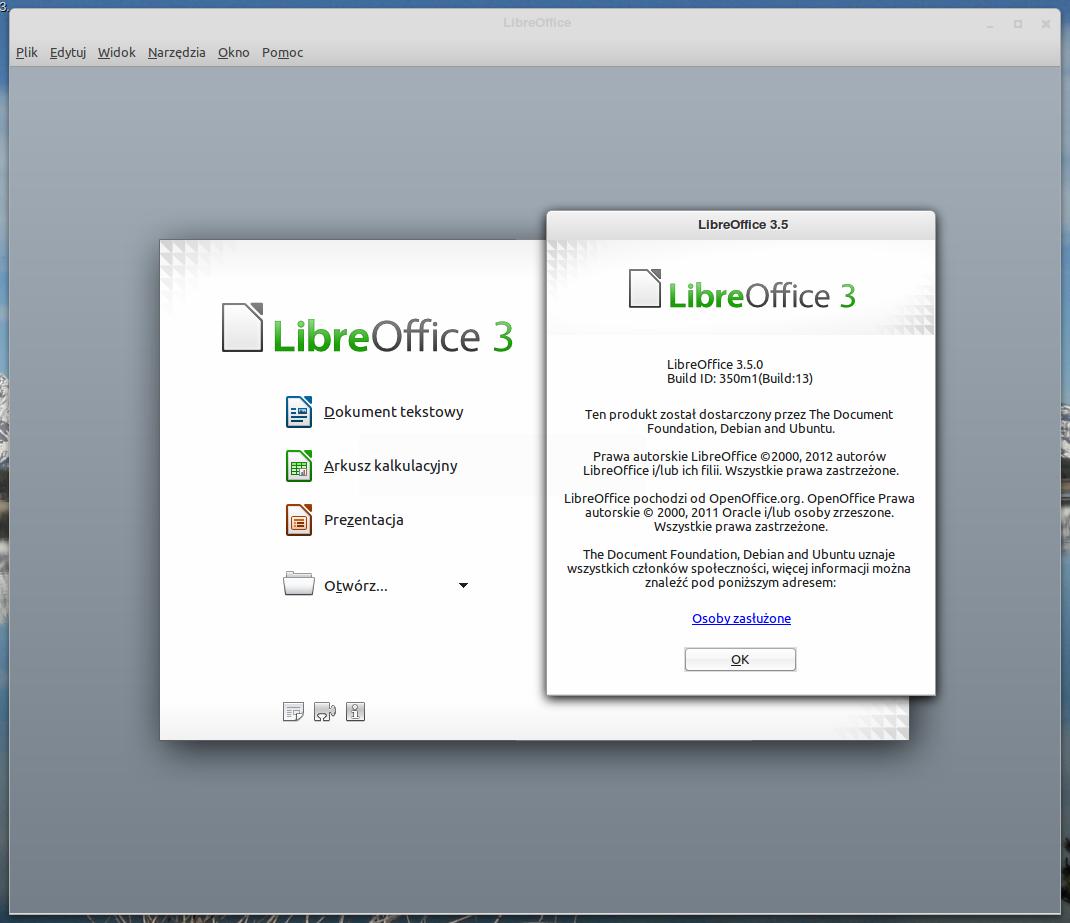
Task: Open the Narzędzia menu
Action: click(x=176, y=53)
